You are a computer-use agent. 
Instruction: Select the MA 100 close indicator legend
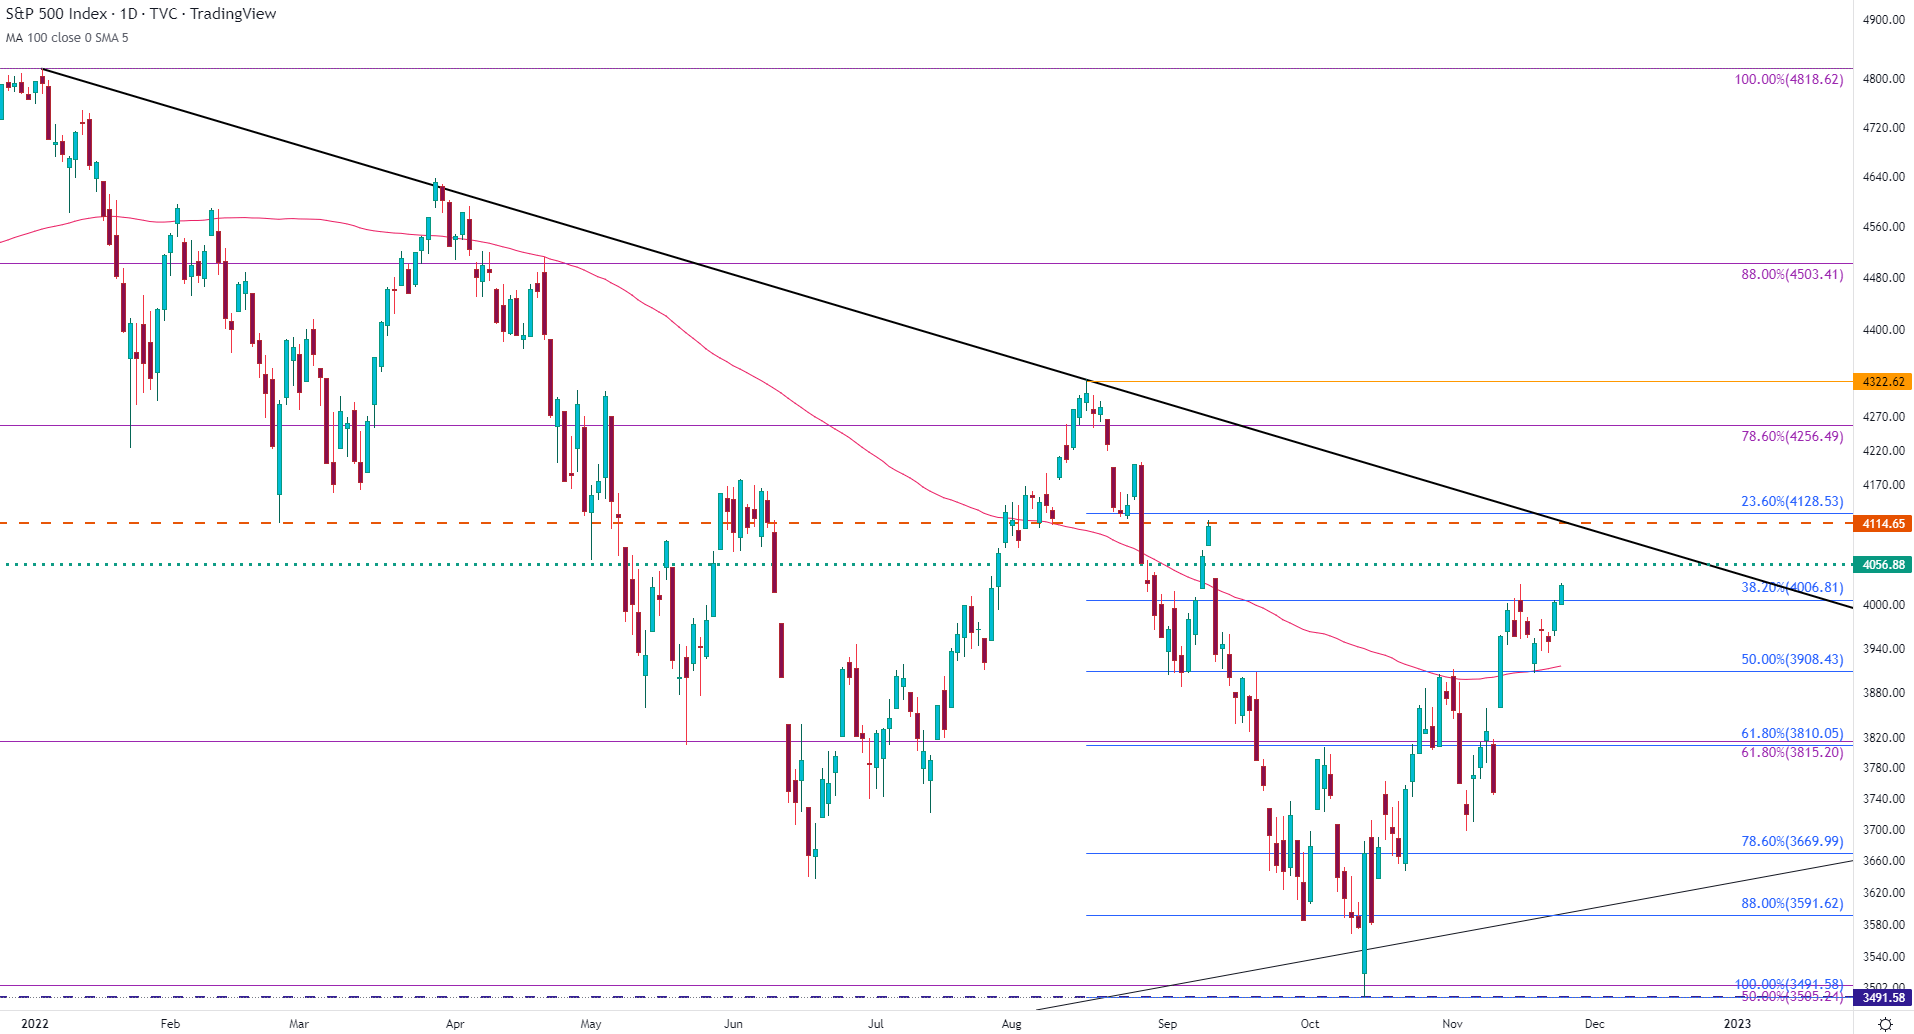click(x=67, y=38)
